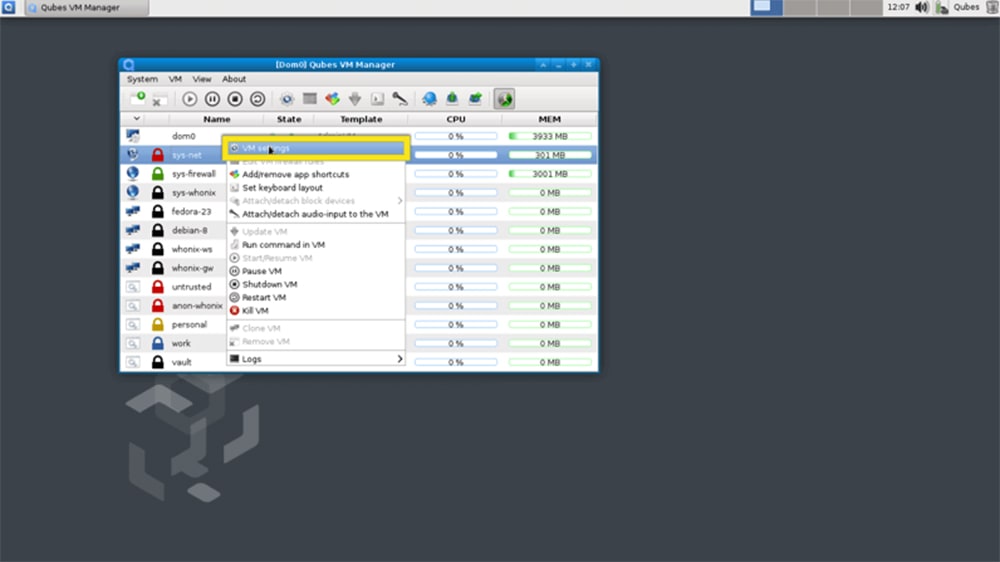The image size is (1000, 562).
Task: Click the volume speaker icon in system tray
Action: click(x=922, y=8)
